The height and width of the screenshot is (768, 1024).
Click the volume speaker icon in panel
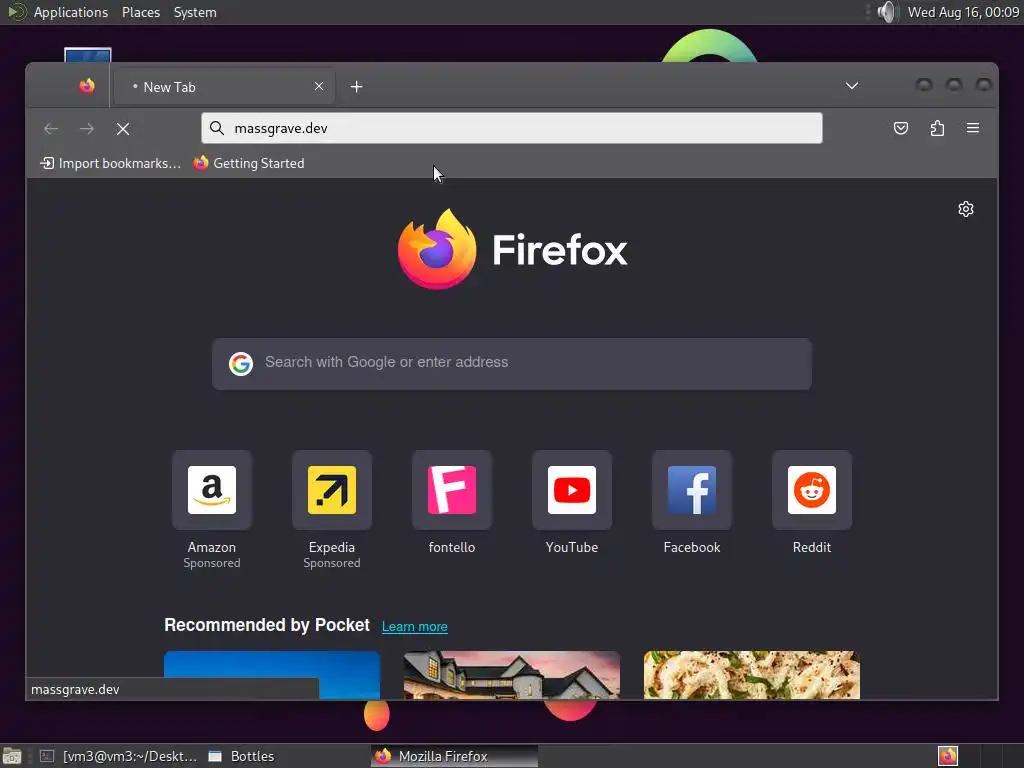[887, 12]
